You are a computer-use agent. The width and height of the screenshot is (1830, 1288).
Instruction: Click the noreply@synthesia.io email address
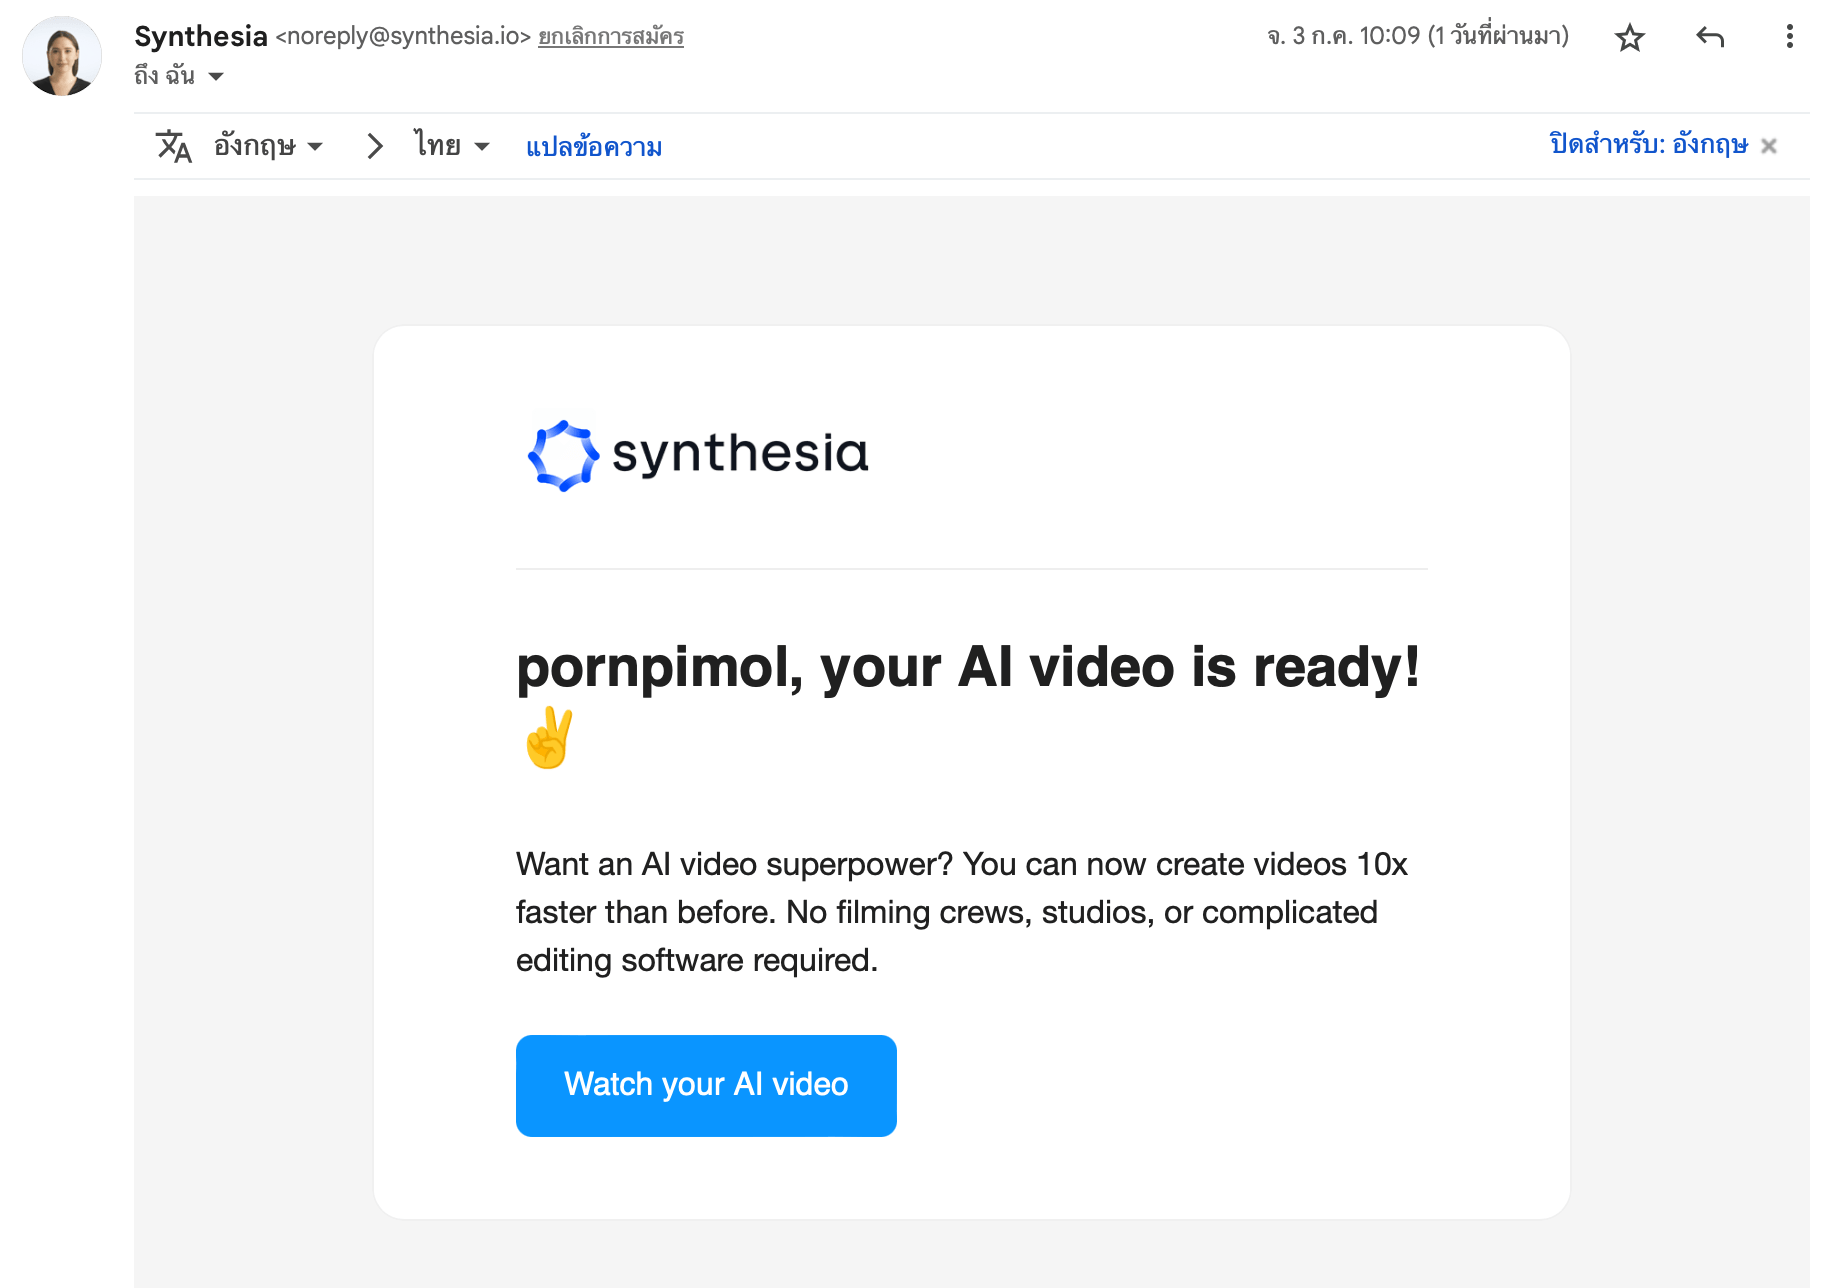(x=402, y=36)
